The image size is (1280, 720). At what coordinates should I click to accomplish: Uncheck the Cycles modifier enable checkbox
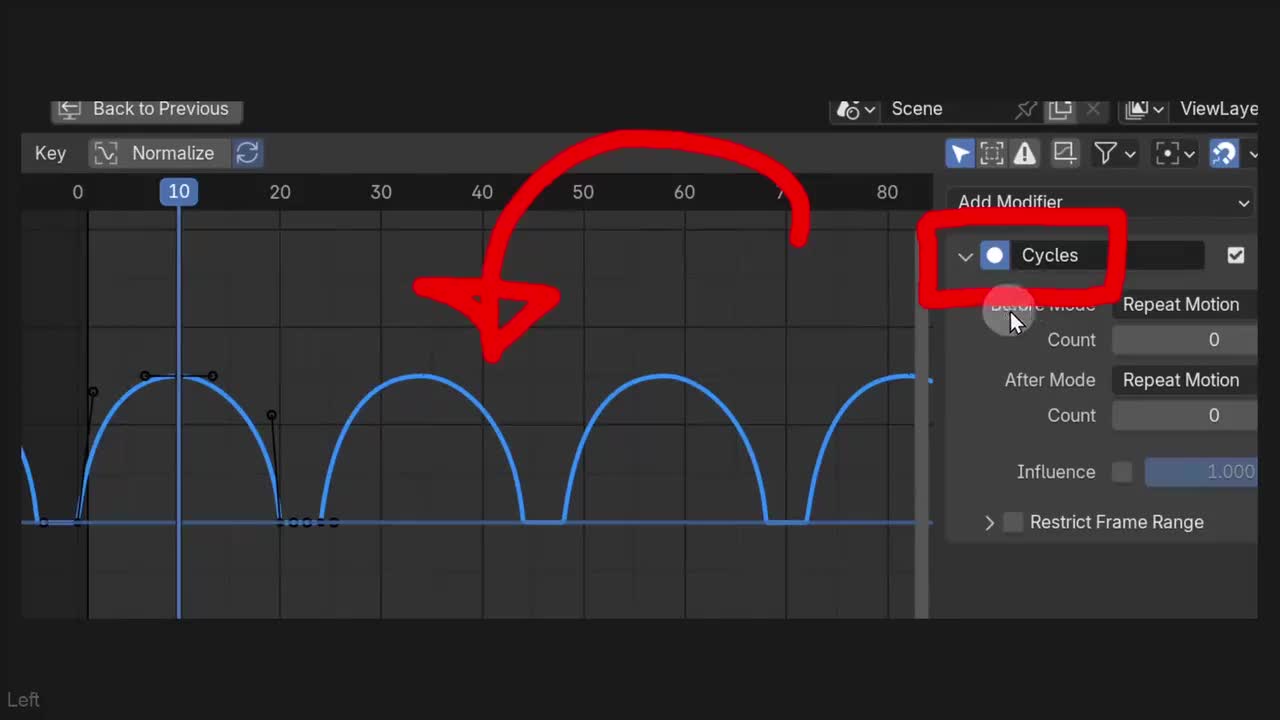point(1236,256)
